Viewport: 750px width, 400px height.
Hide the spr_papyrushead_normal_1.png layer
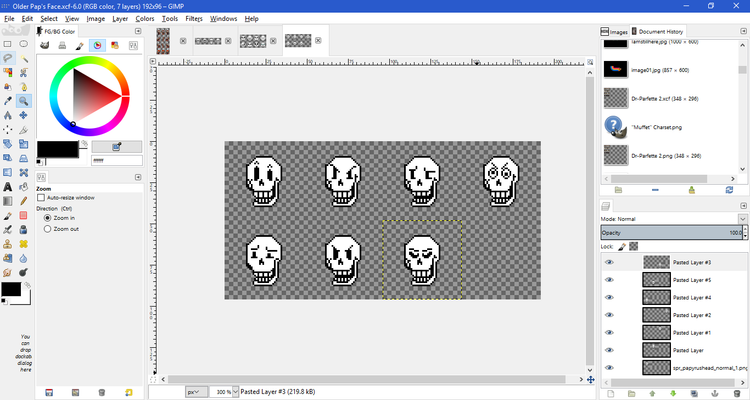coord(609,367)
